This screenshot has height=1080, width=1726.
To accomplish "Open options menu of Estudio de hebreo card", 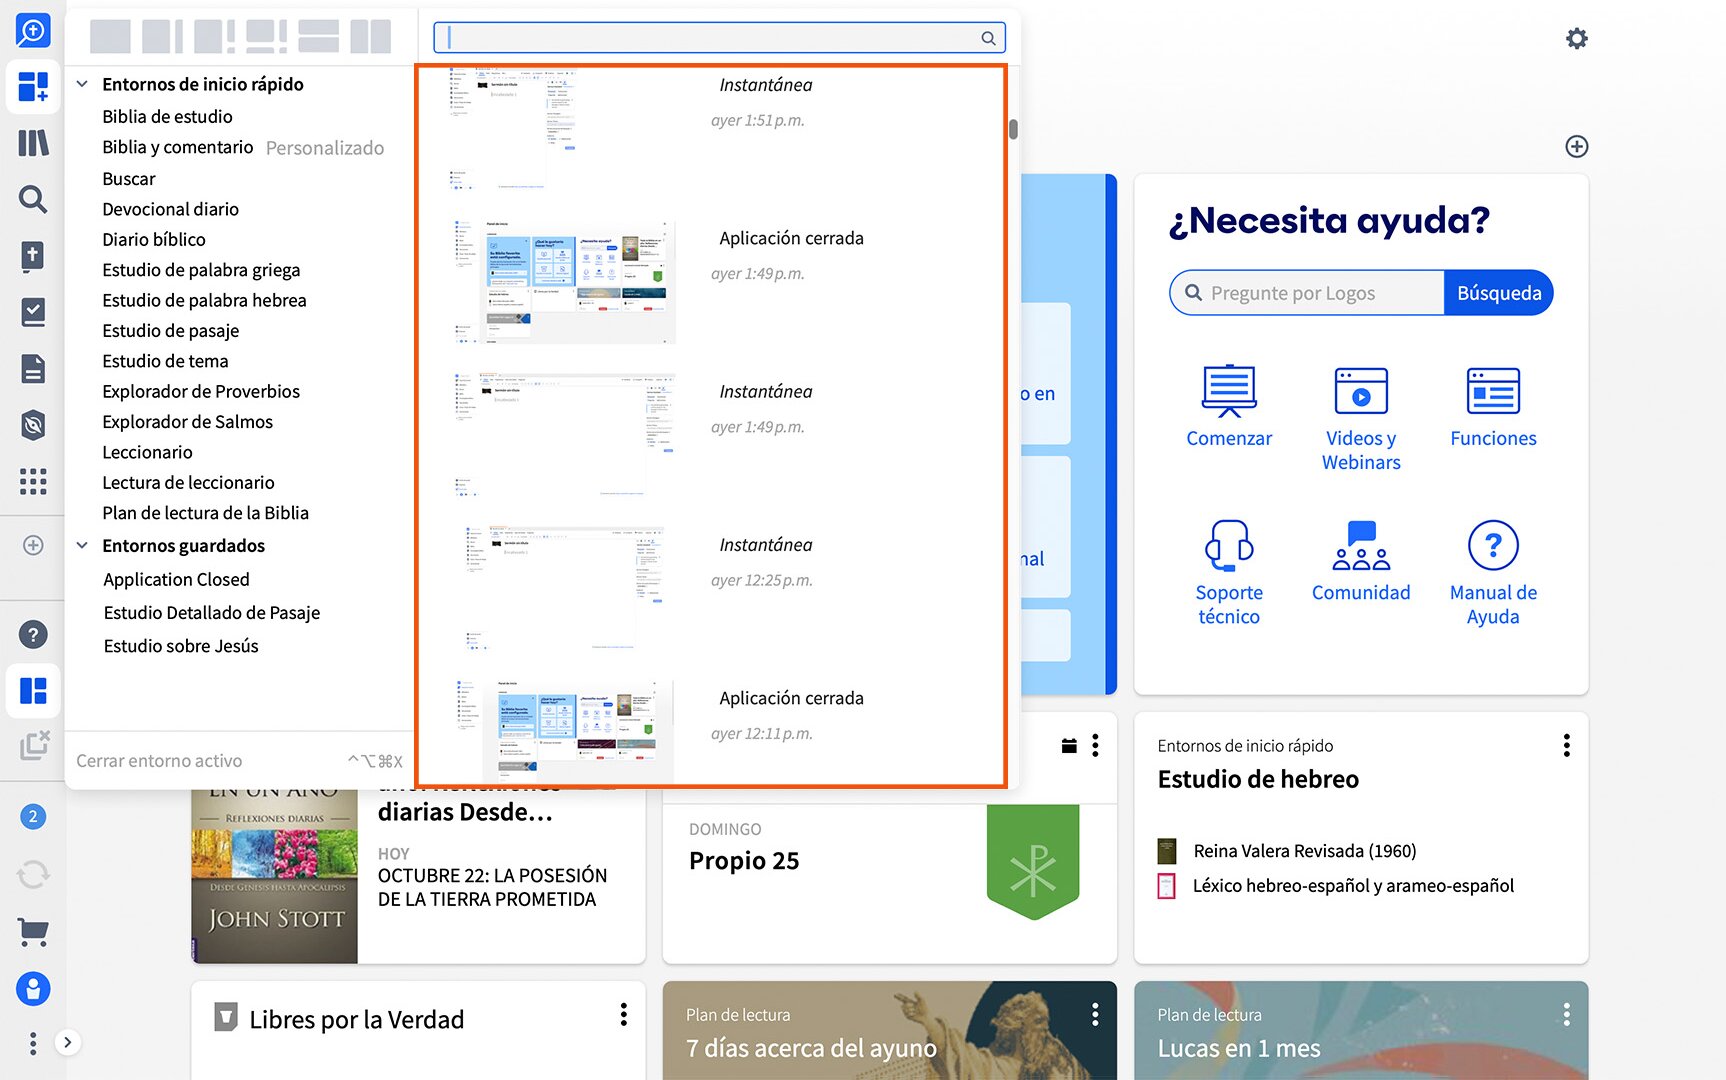I will click(x=1566, y=745).
